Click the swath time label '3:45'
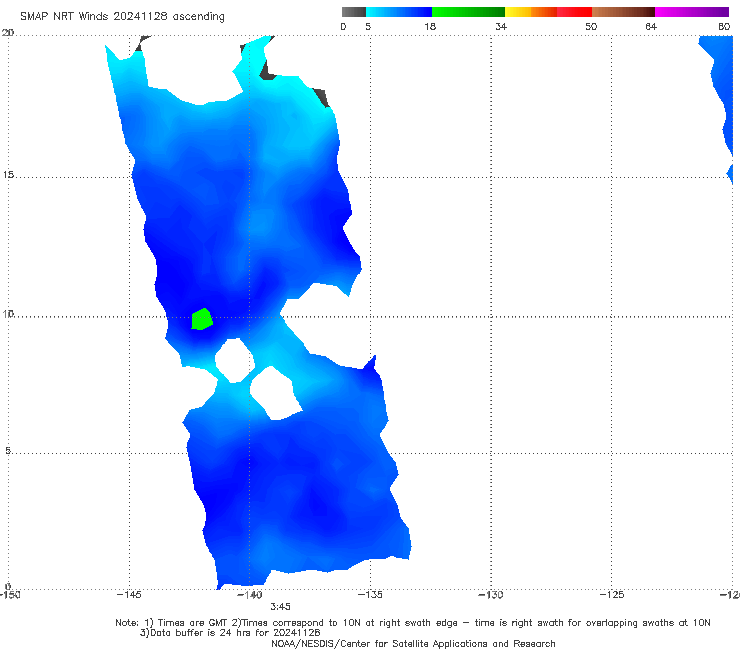Viewport: 740px width, 650px height. pos(280,607)
